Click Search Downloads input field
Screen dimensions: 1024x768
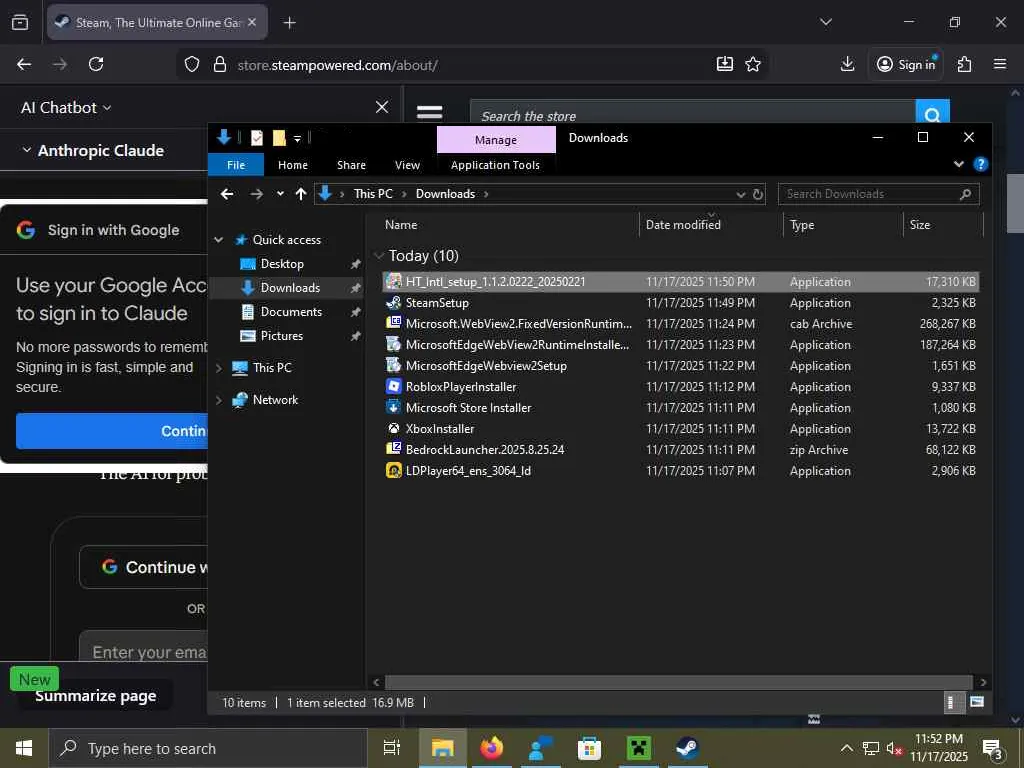tap(878, 194)
